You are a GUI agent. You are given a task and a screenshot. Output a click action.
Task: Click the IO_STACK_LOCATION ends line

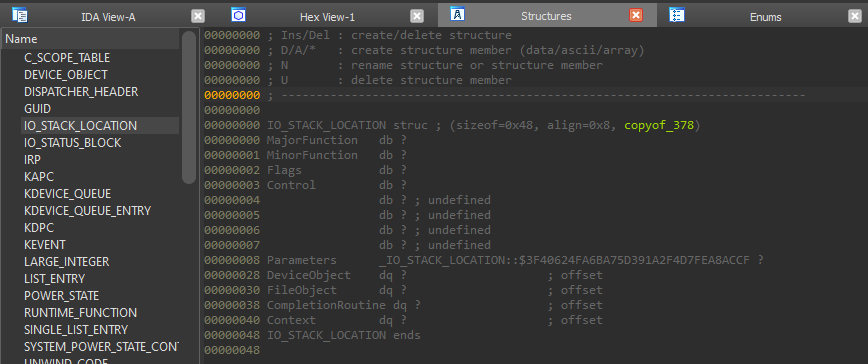click(344, 335)
